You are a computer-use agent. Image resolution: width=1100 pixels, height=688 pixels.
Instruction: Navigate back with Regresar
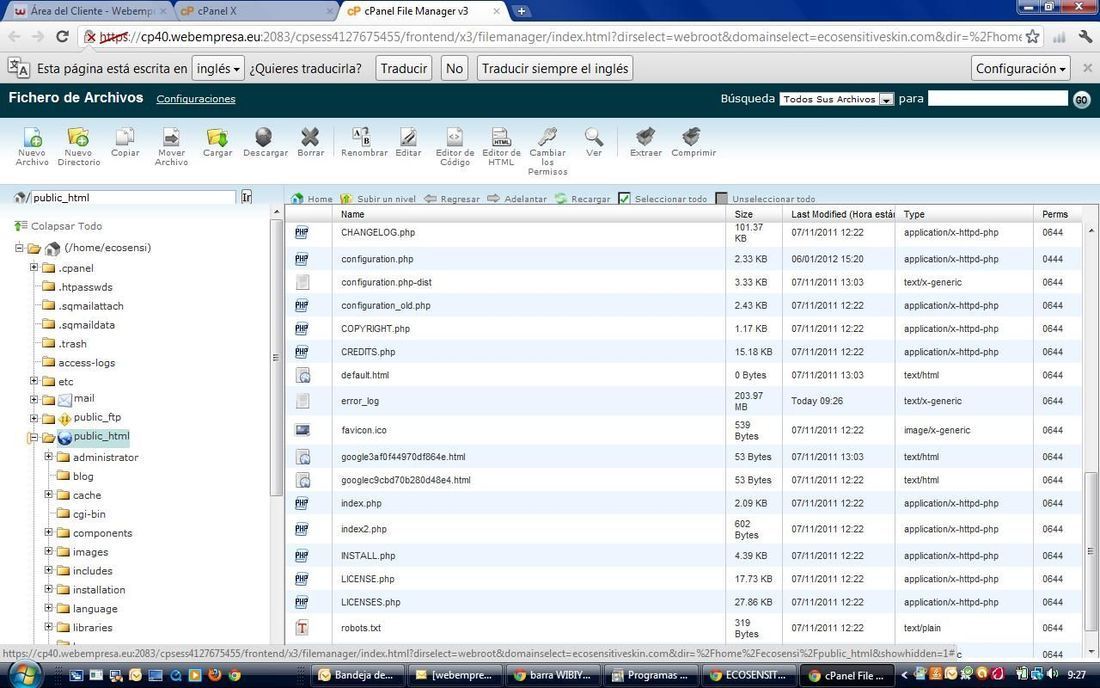[x=452, y=198]
